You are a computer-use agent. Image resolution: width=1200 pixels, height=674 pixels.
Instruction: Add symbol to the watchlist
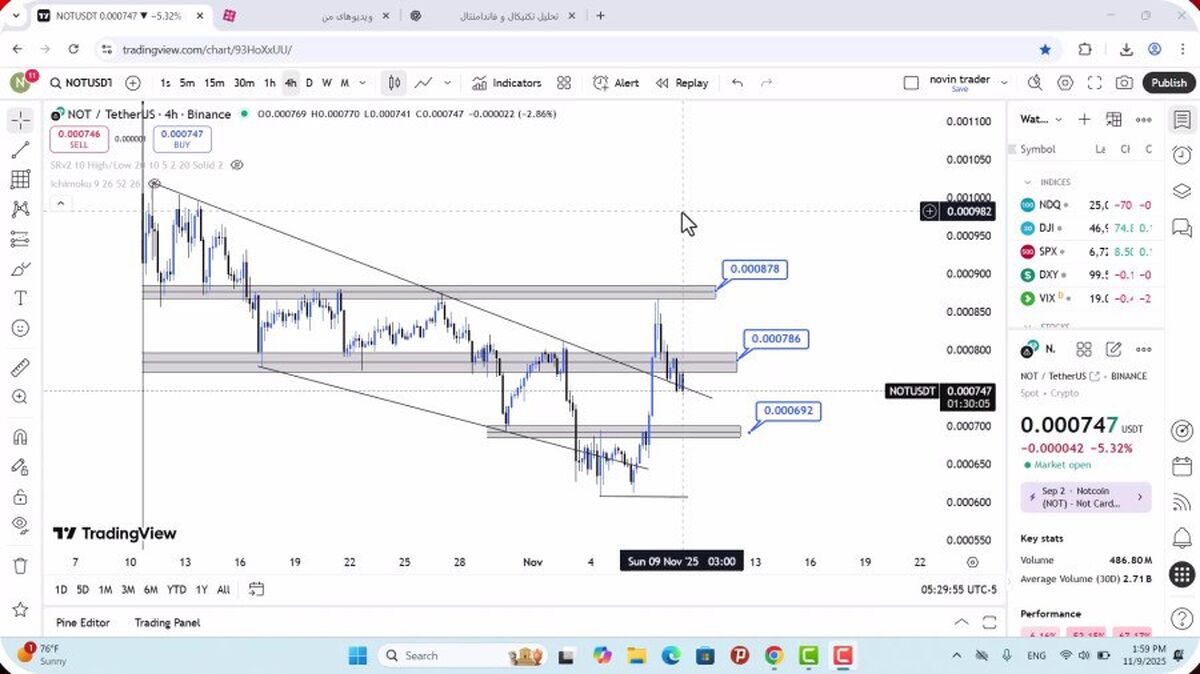tap(1084, 119)
